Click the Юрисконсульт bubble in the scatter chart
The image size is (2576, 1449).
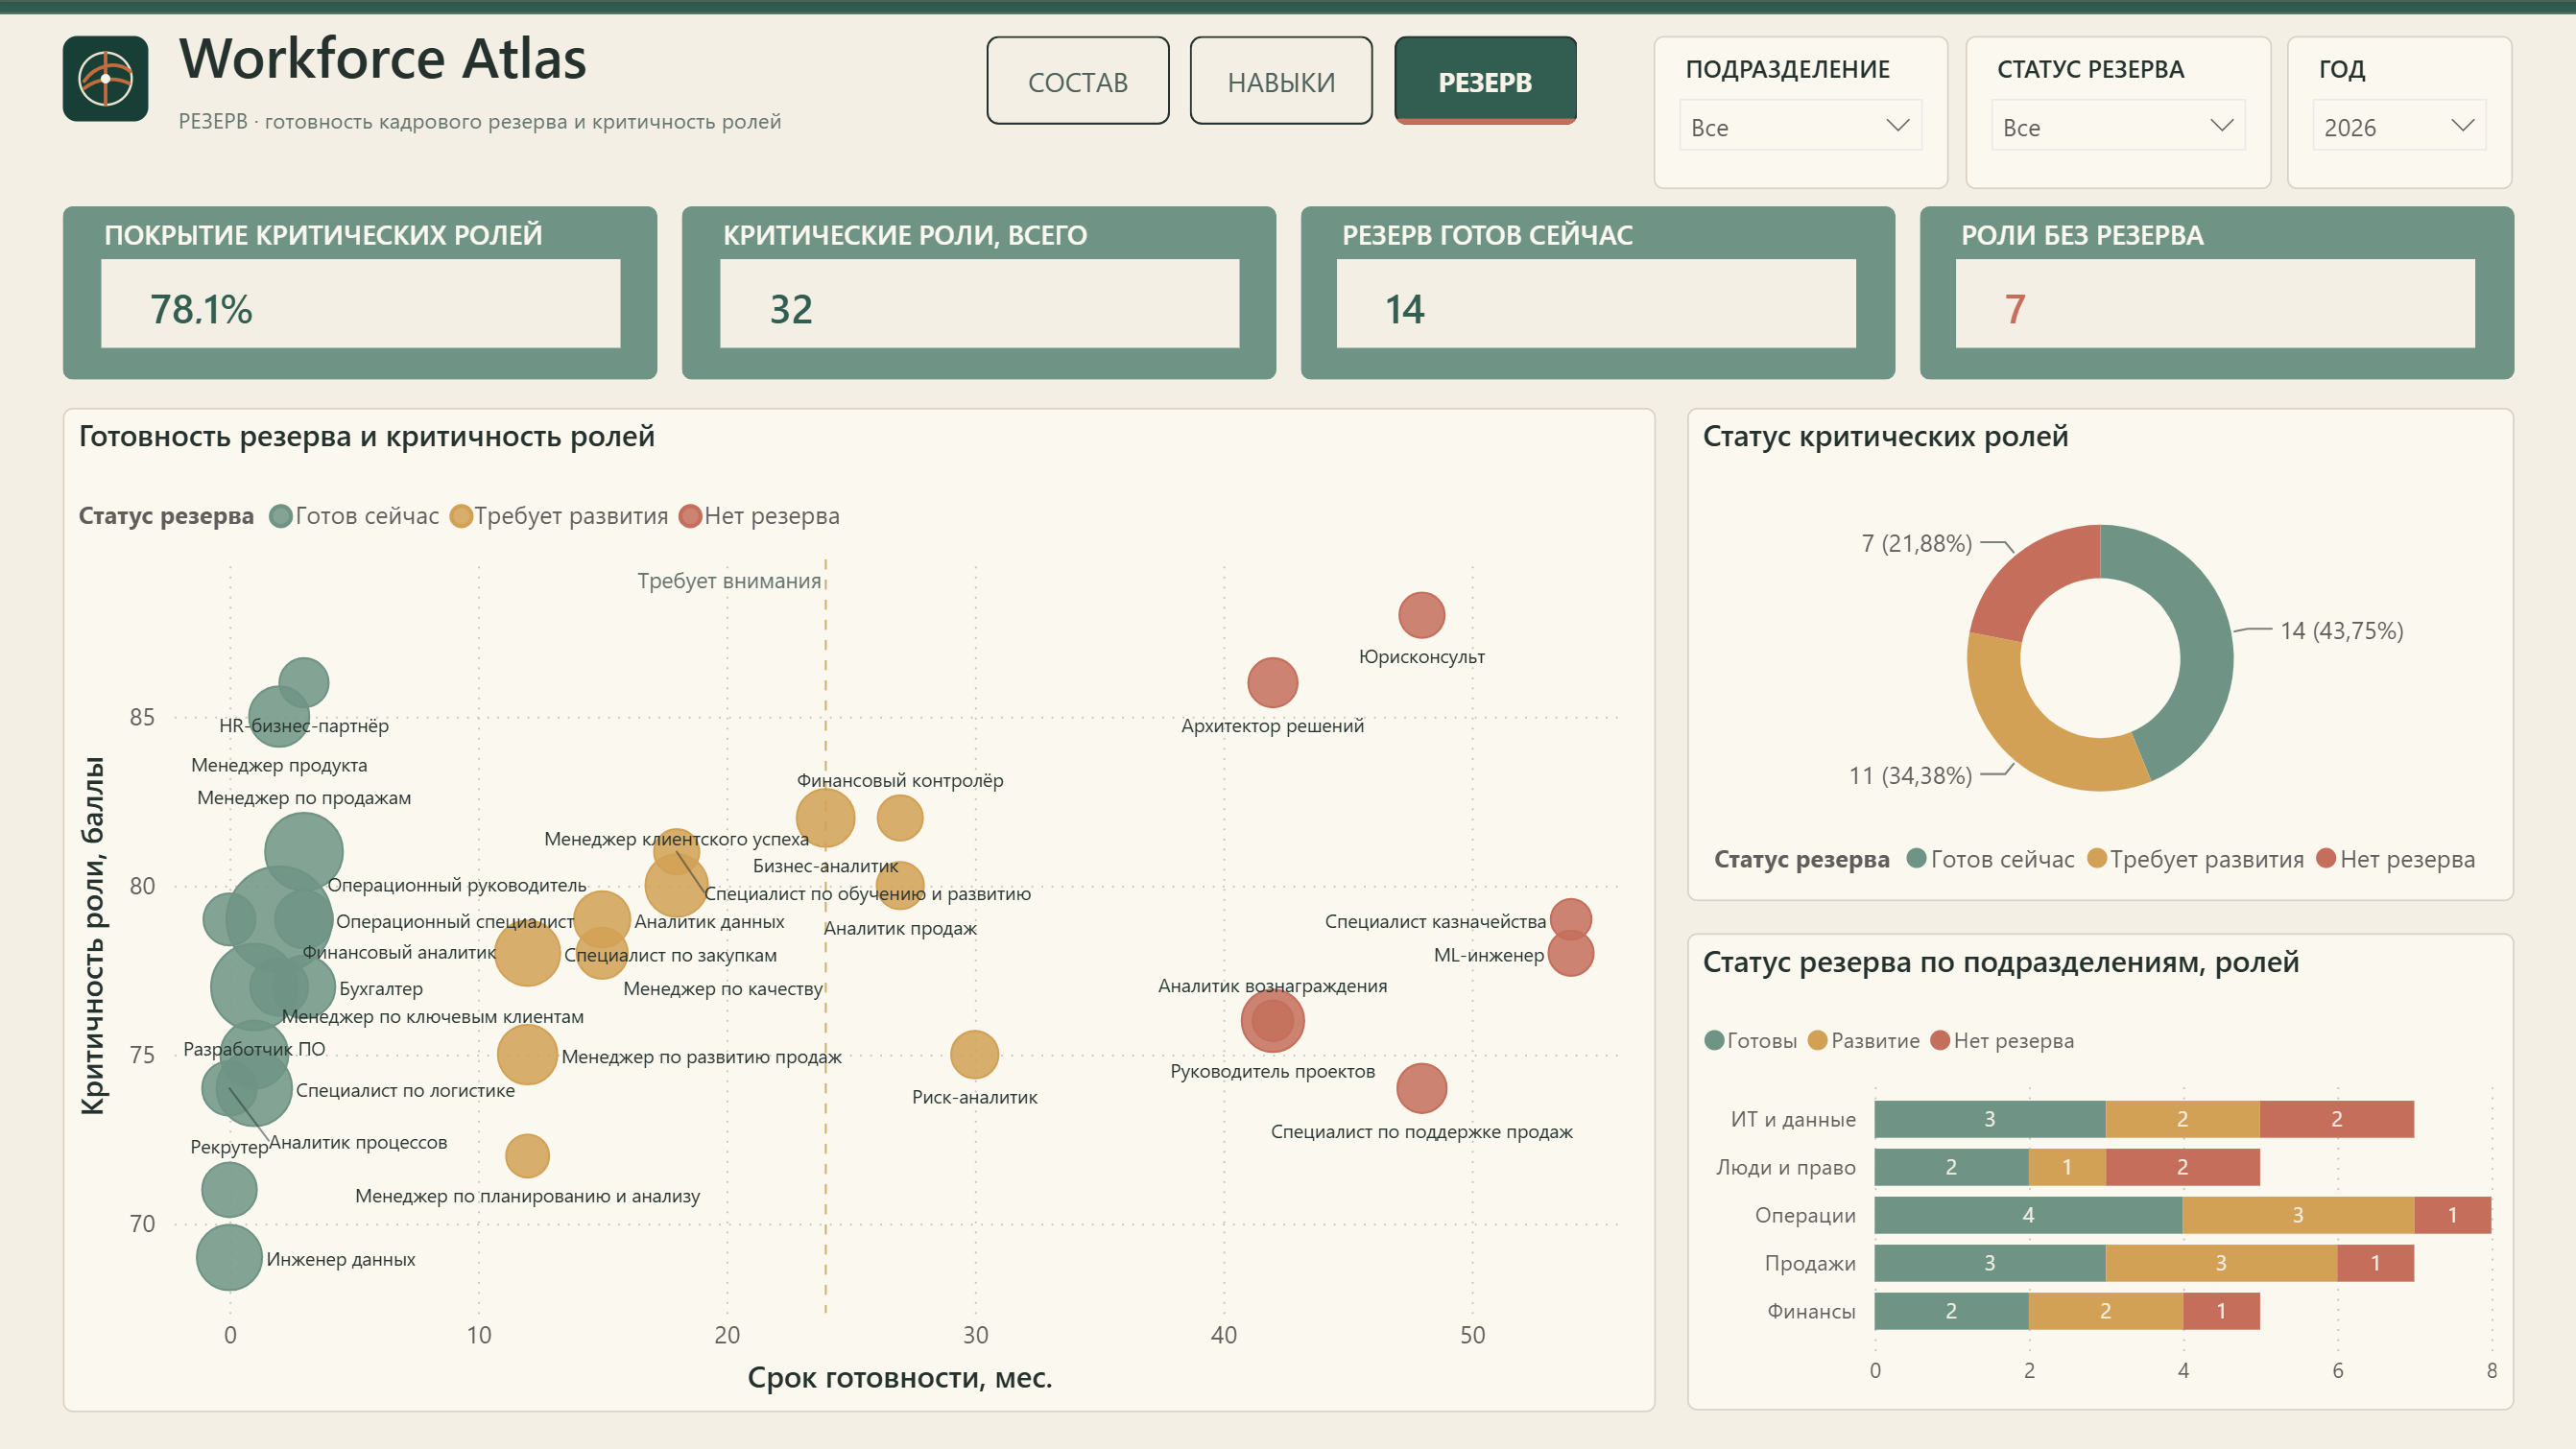tap(1421, 614)
